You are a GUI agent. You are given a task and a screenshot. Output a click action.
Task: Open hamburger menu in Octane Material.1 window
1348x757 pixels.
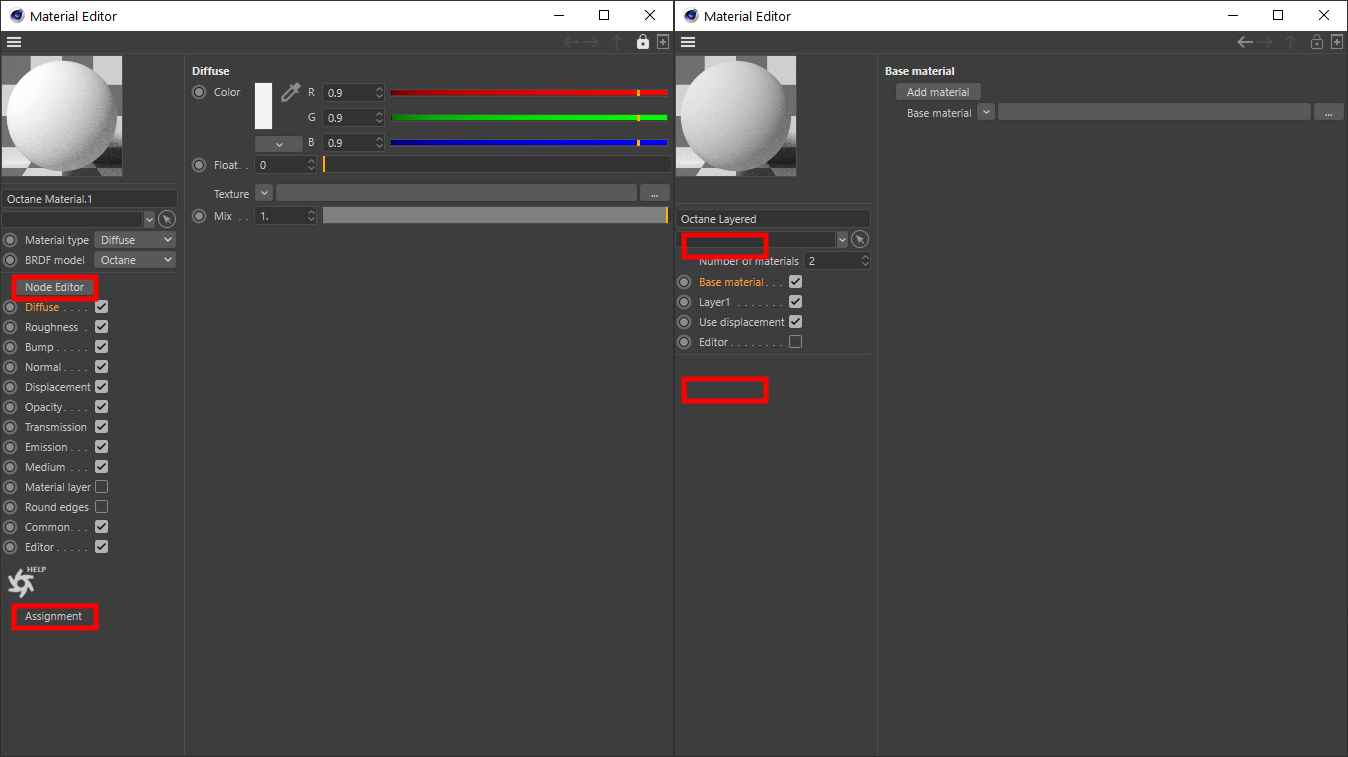point(14,42)
